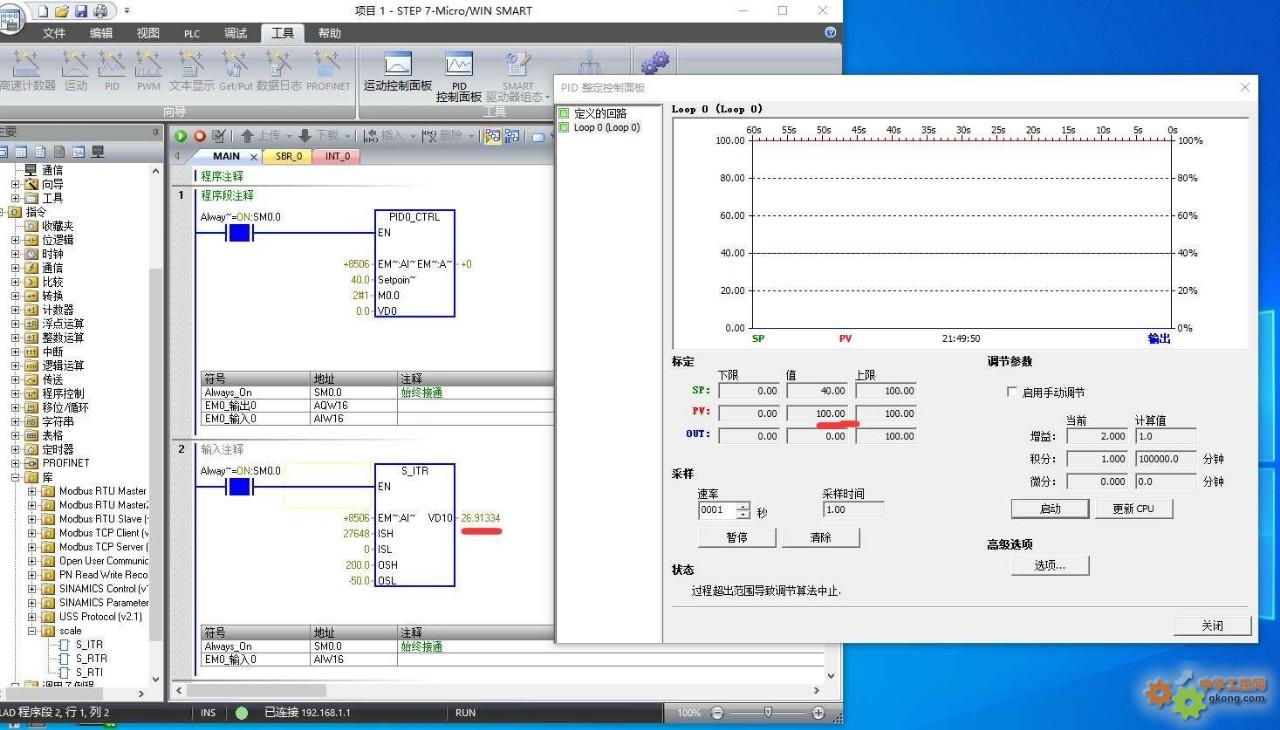The width and height of the screenshot is (1280, 730).
Task: Click the help question mark icon
Action: click(830, 33)
